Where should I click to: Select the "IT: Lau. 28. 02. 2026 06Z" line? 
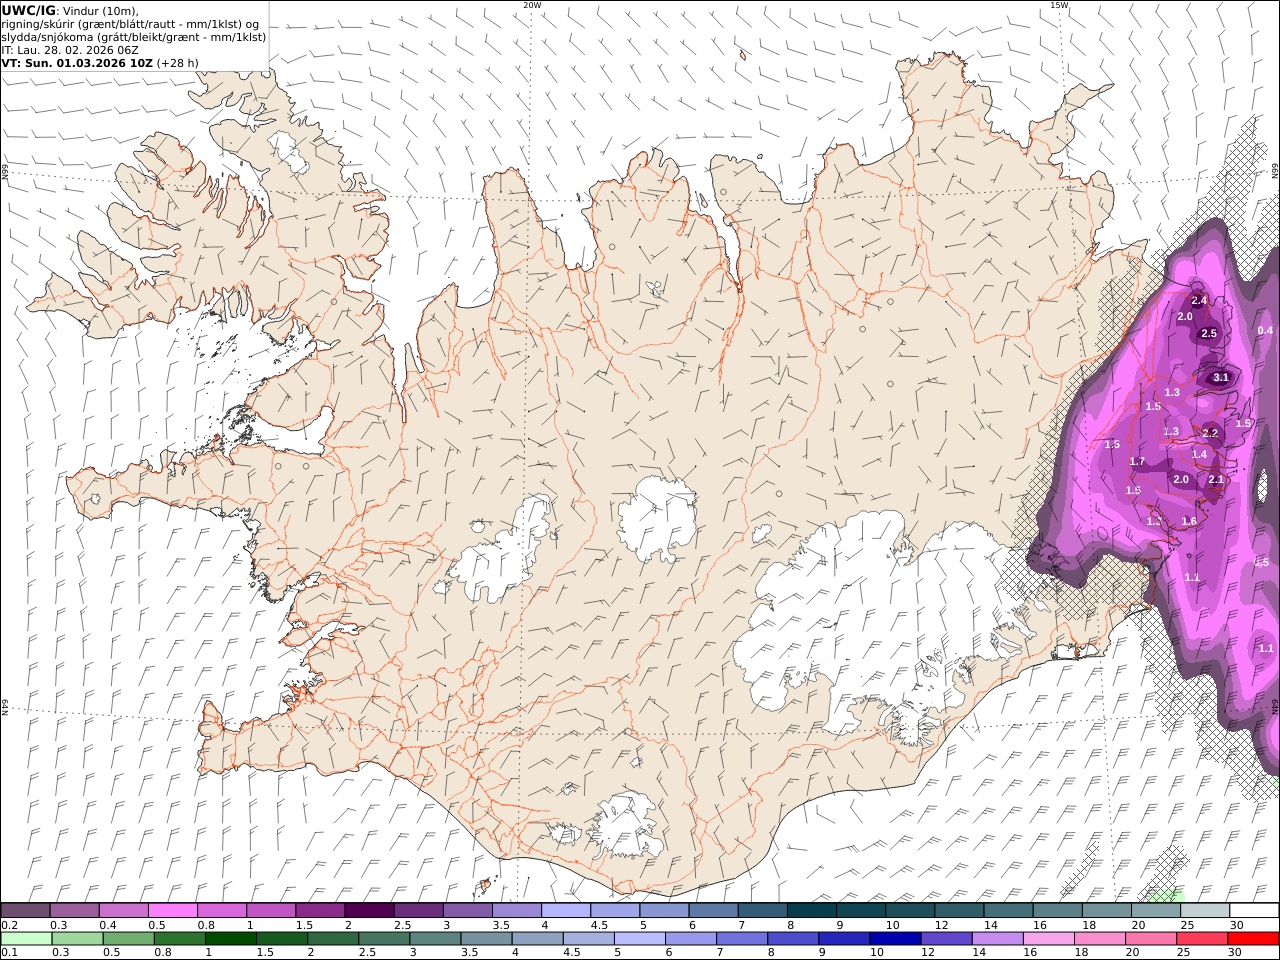[x=70, y=49]
